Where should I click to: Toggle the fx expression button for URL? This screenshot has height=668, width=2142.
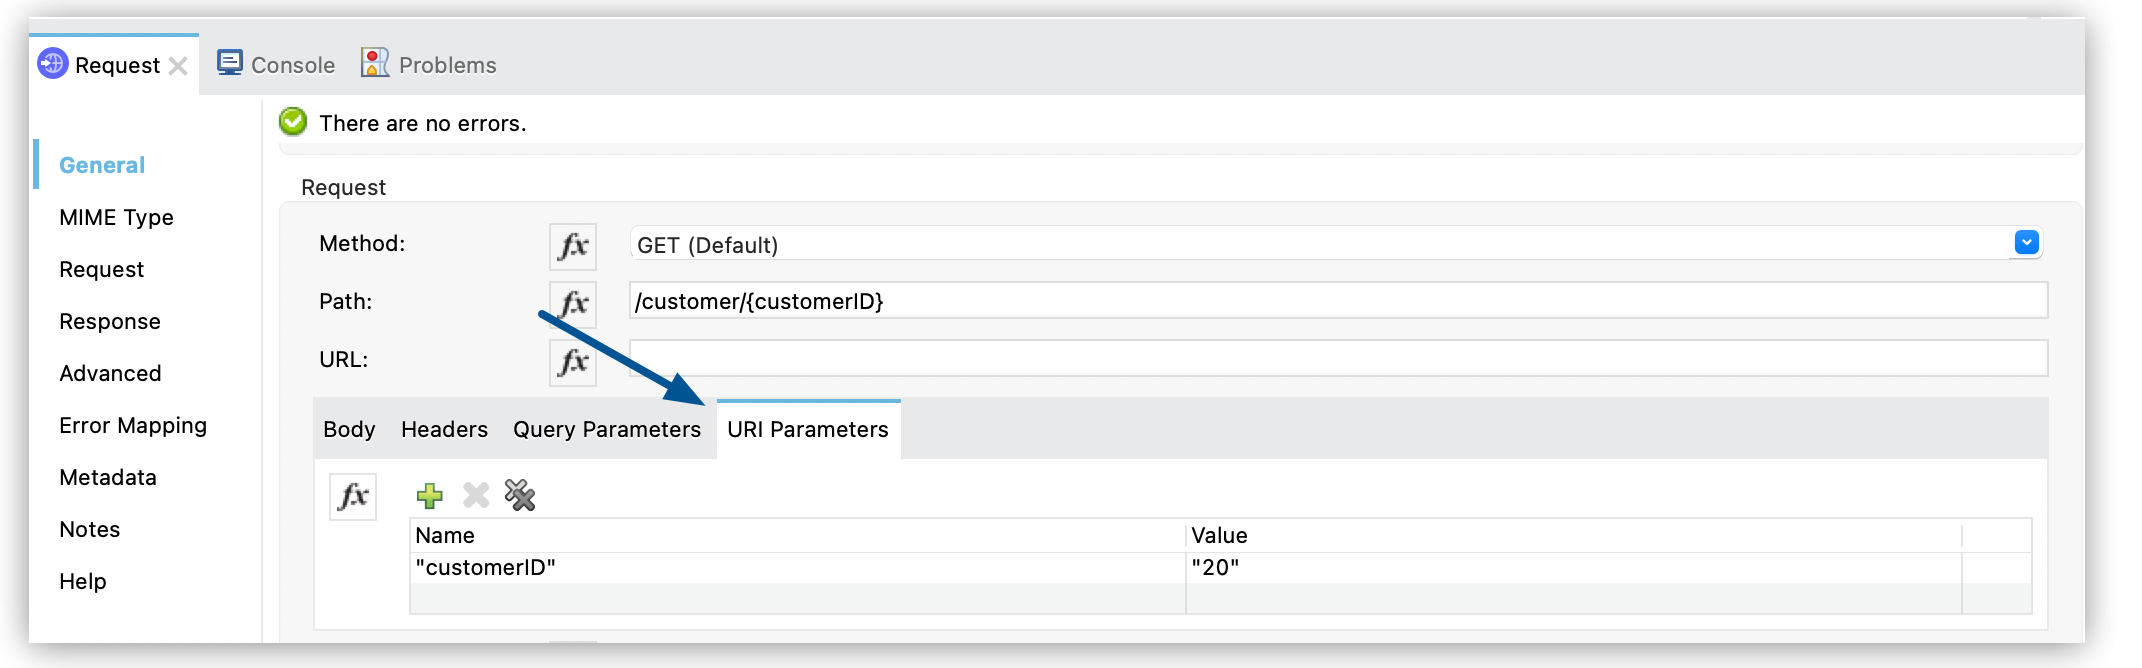coord(572,362)
